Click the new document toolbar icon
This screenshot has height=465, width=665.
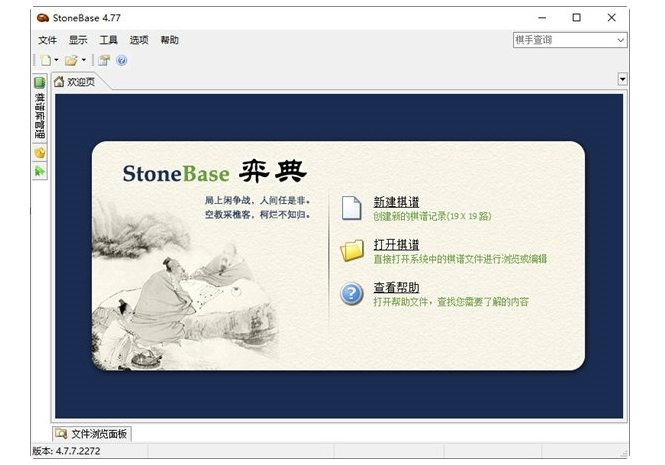tap(45, 60)
